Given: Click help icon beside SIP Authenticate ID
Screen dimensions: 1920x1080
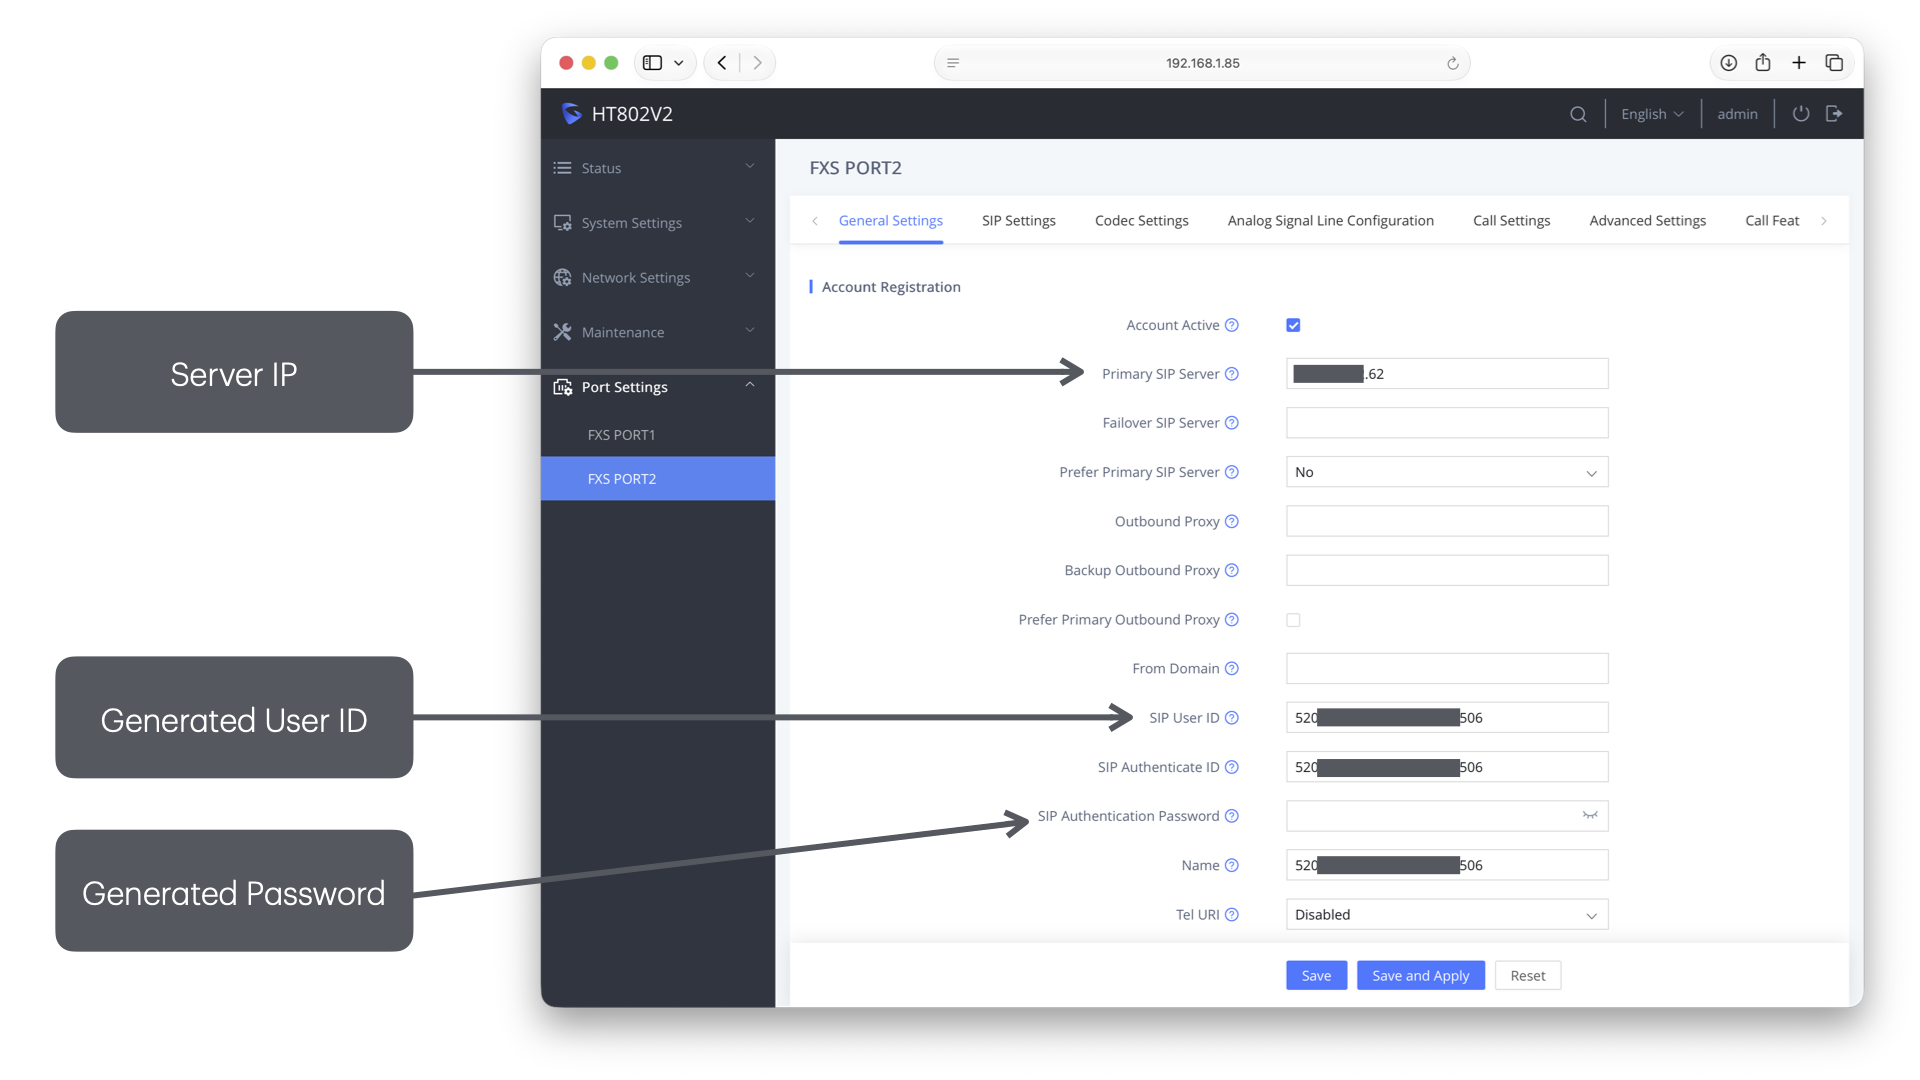Looking at the screenshot, I should coord(1232,767).
